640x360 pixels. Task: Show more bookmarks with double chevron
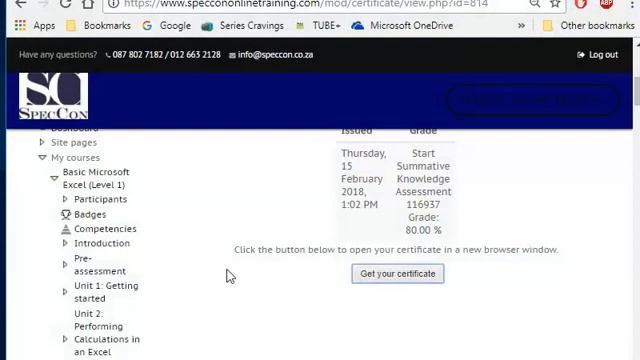coord(521,26)
